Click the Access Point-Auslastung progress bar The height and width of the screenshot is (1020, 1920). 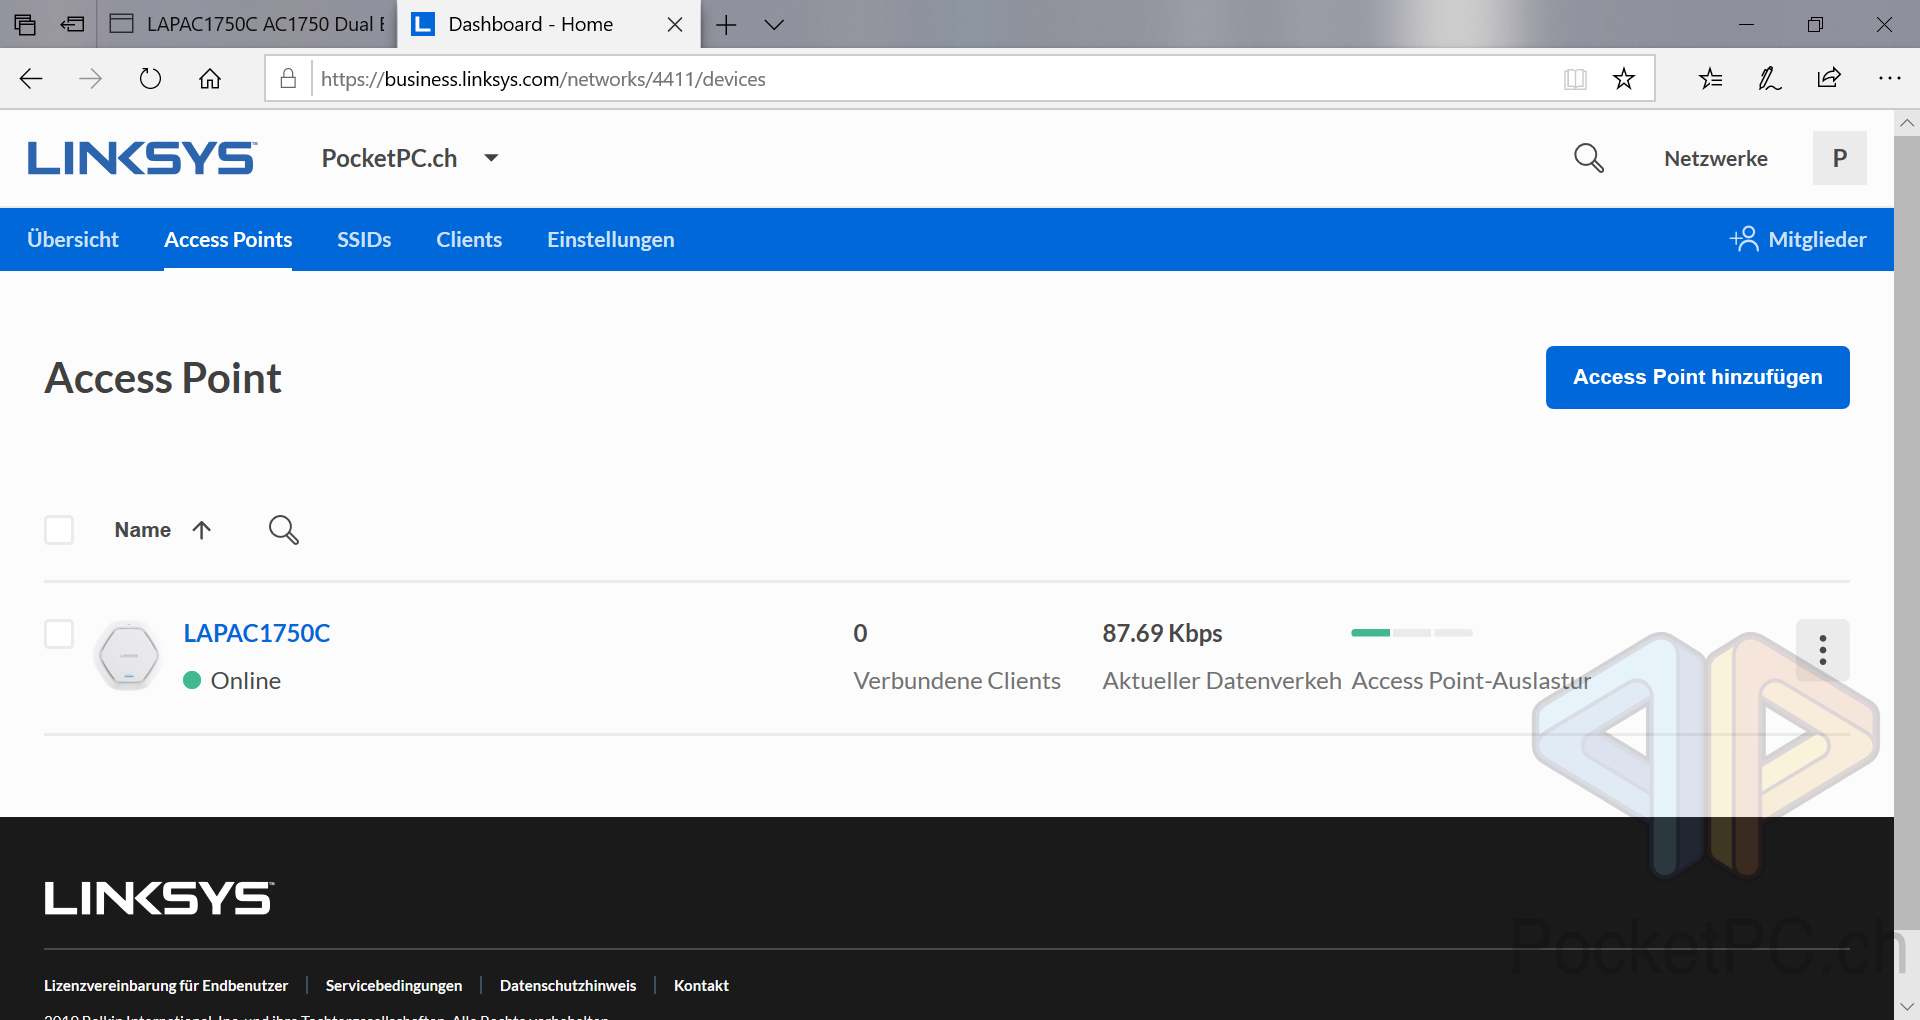tap(1412, 633)
